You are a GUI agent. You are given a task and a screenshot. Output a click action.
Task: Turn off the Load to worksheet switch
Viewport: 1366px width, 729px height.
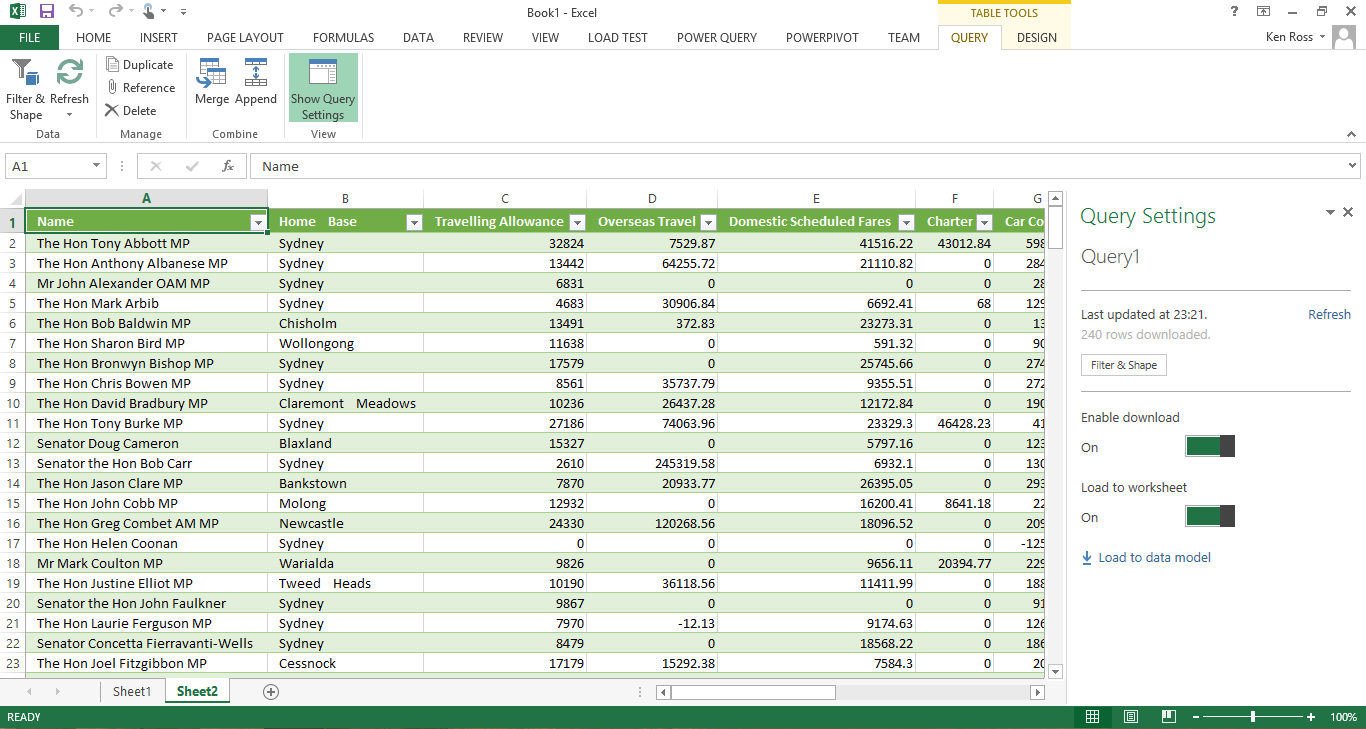tap(1210, 516)
